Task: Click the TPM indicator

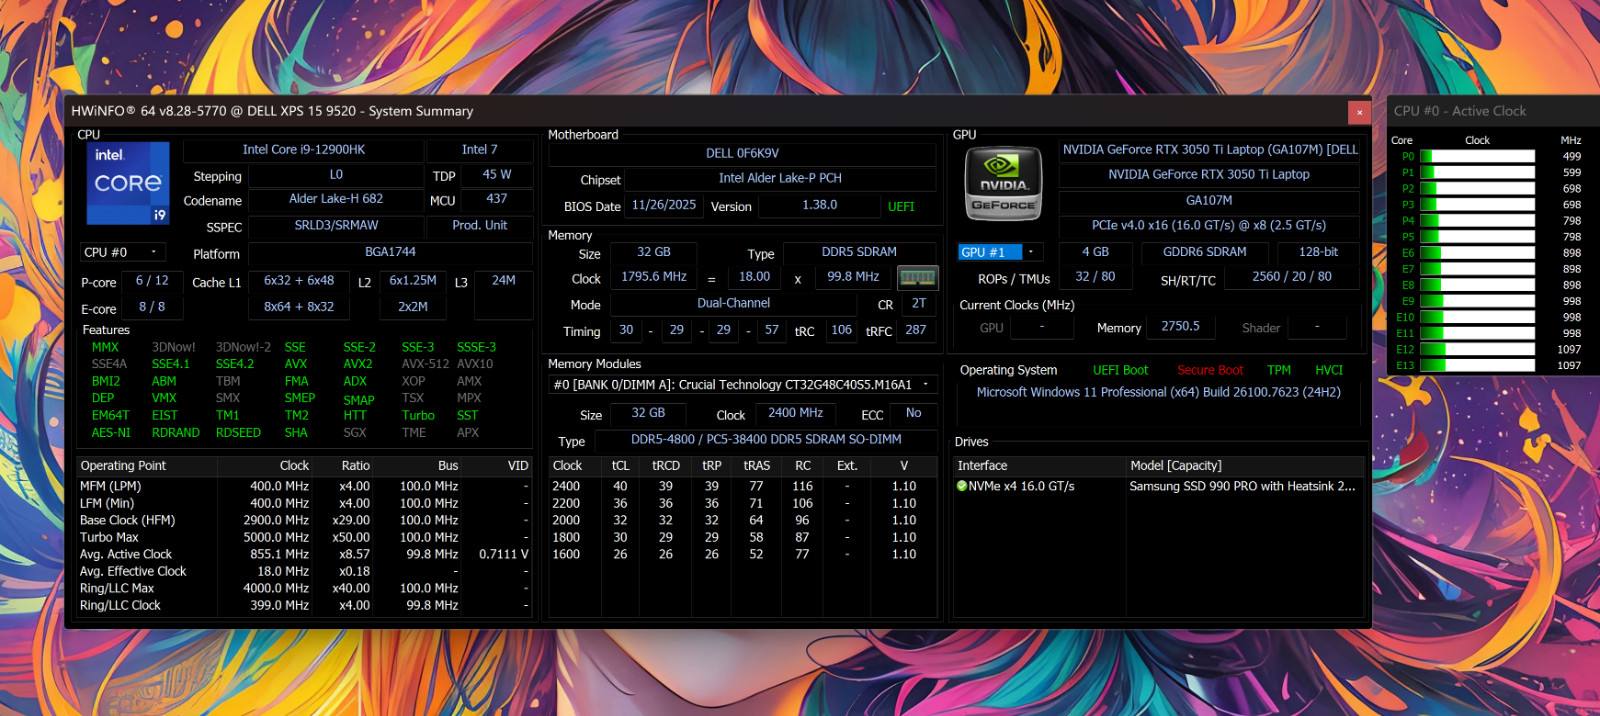Action: (x=1279, y=370)
